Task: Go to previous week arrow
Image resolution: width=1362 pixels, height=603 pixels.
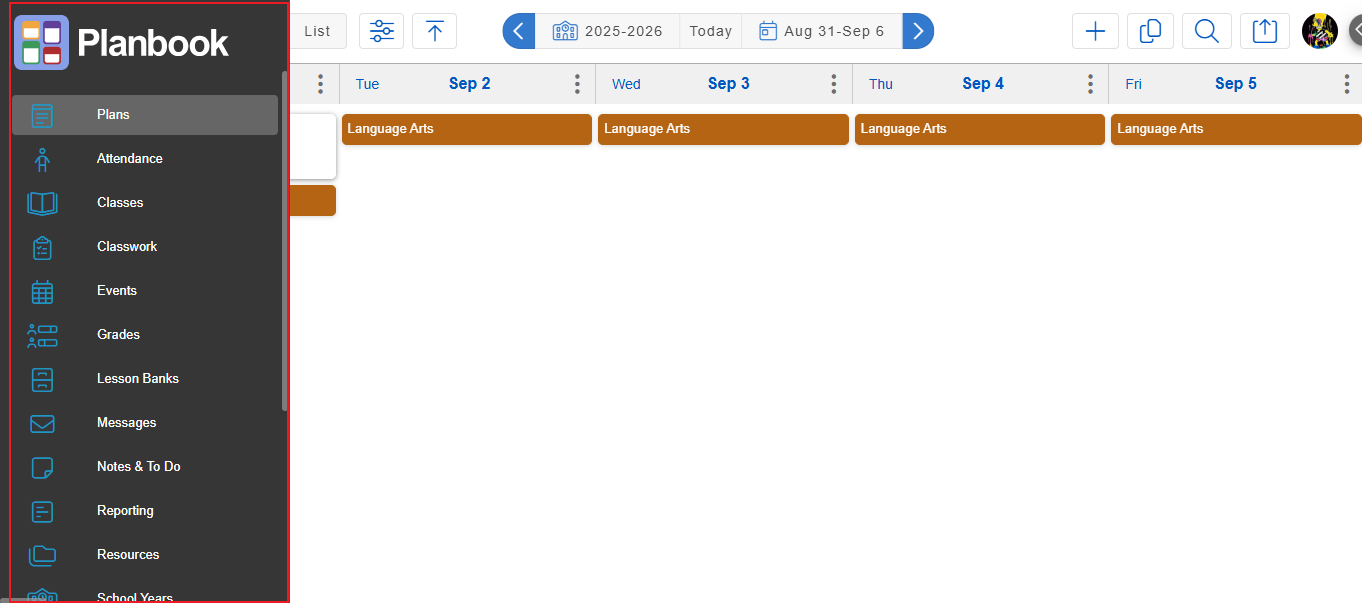Action: (518, 31)
